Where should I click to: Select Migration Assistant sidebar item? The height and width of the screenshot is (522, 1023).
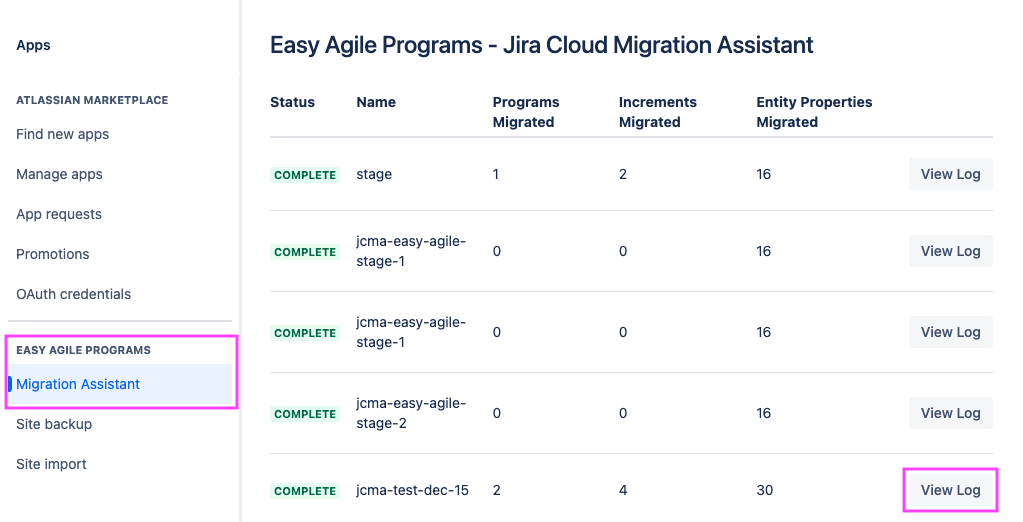(x=78, y=384)
